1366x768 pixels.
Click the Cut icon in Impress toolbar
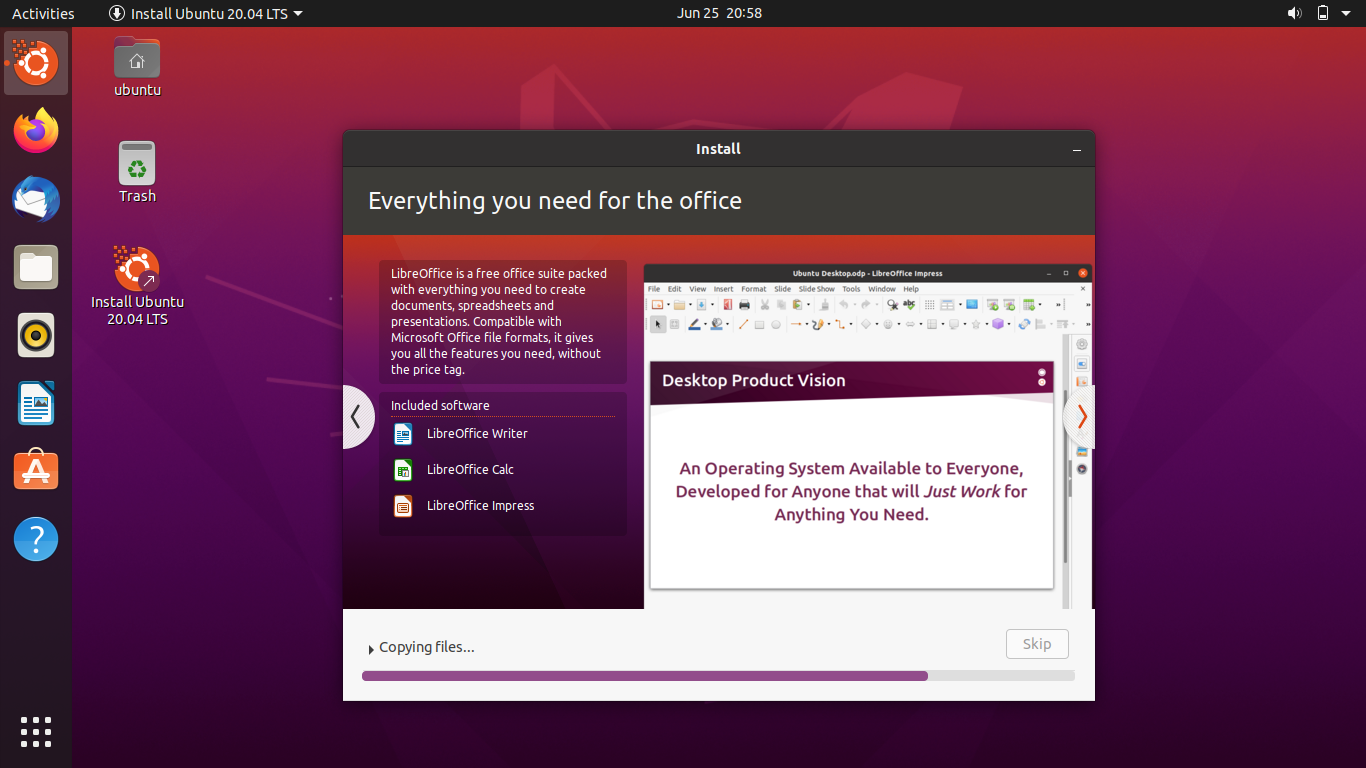(x=764, y=304)
